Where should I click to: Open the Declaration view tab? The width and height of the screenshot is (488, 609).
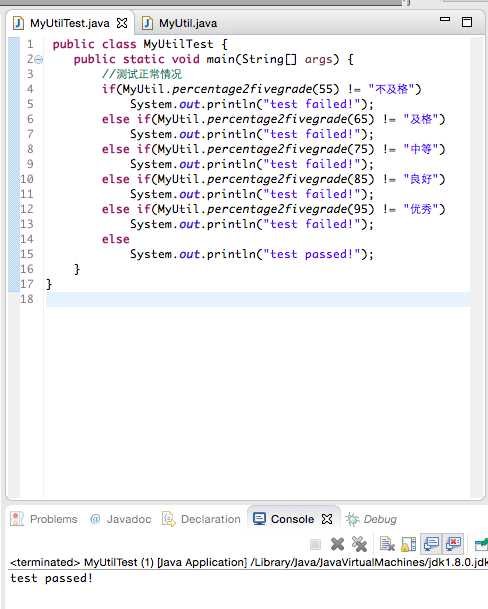click(201, 519)
